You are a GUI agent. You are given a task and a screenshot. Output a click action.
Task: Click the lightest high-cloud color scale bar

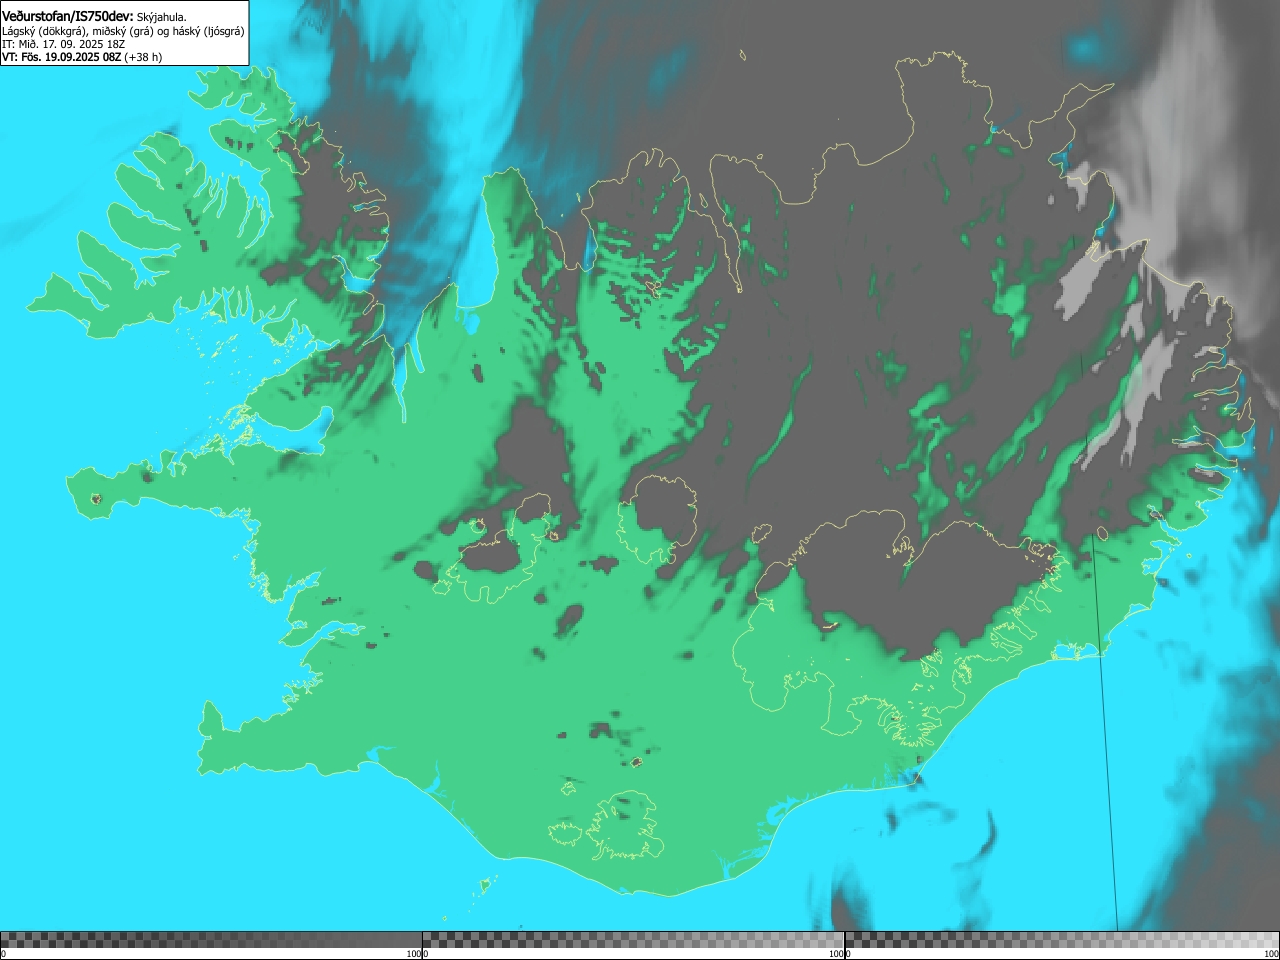click(1062, 940)
